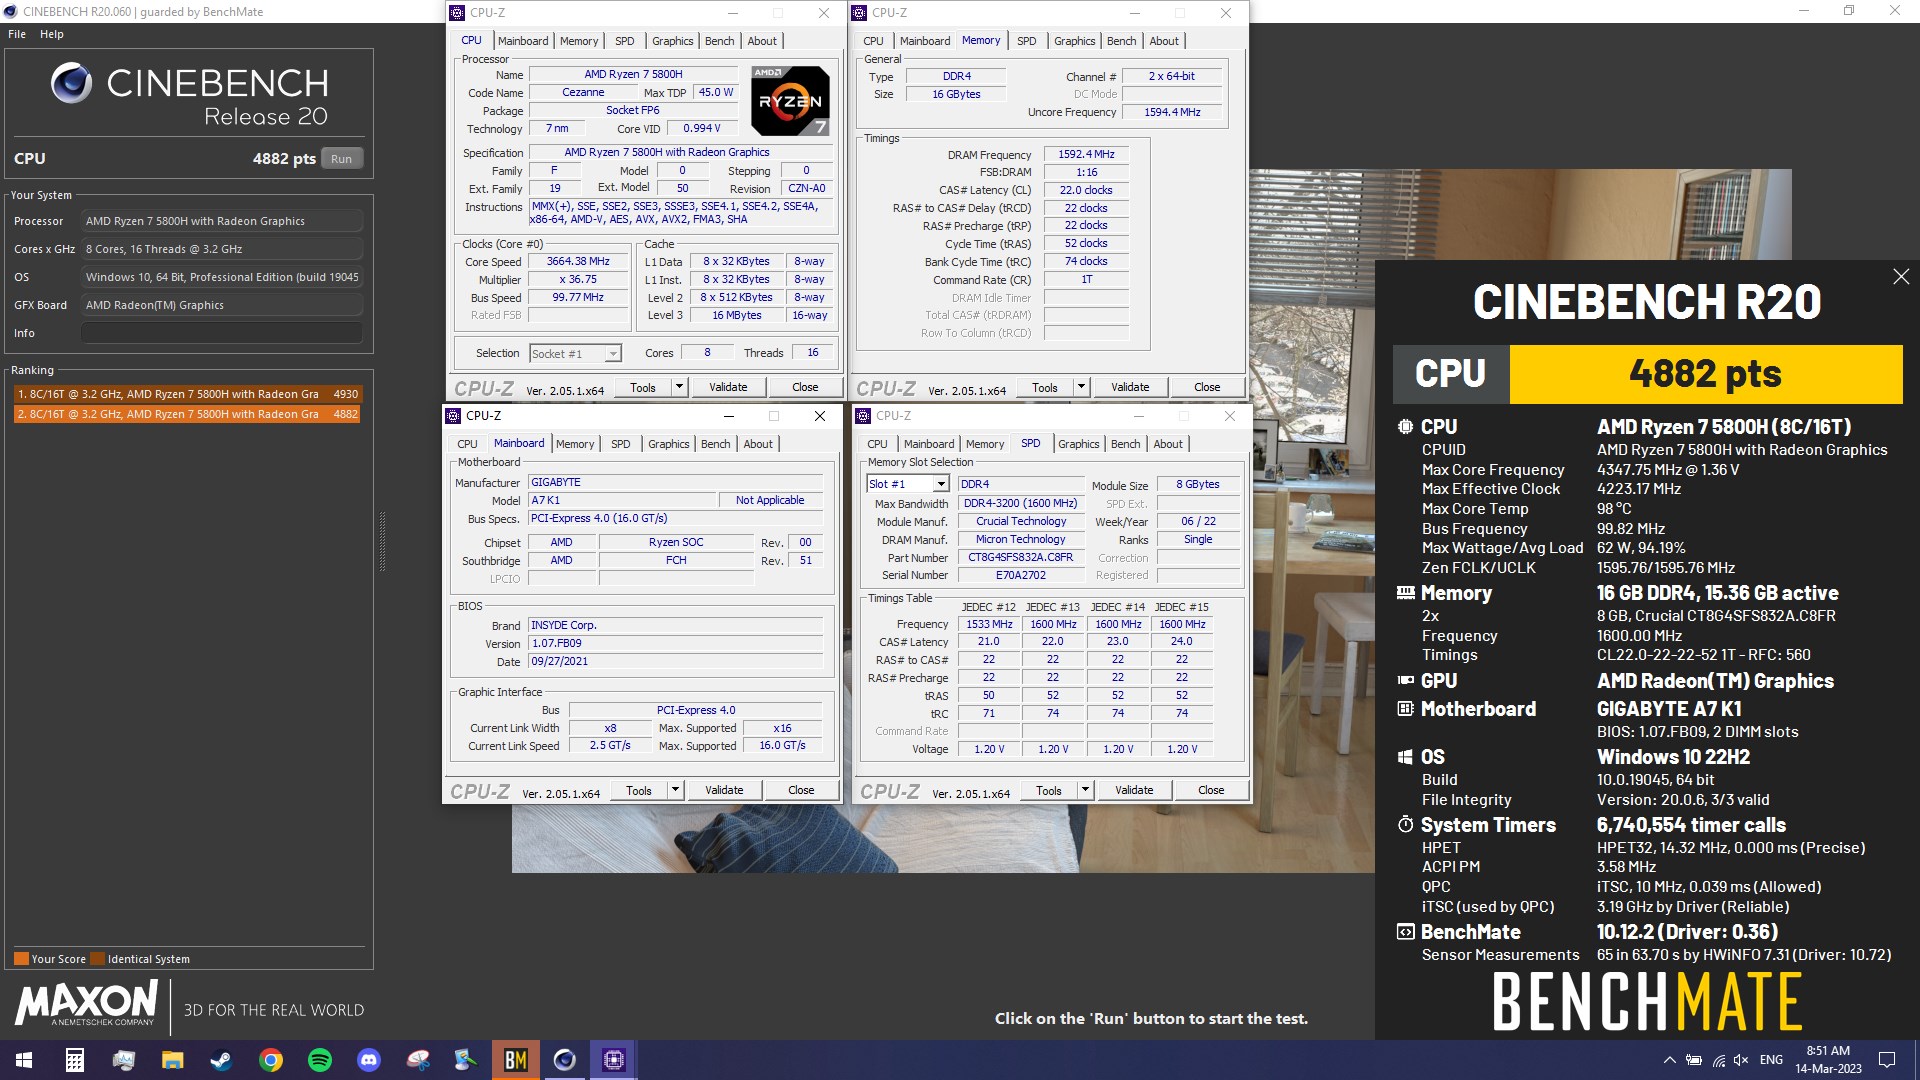The height and width of the screenshot is (1080, 1920).
Task: Open BenchMate from the taskbar BM icon
Action: [516, 1060]
